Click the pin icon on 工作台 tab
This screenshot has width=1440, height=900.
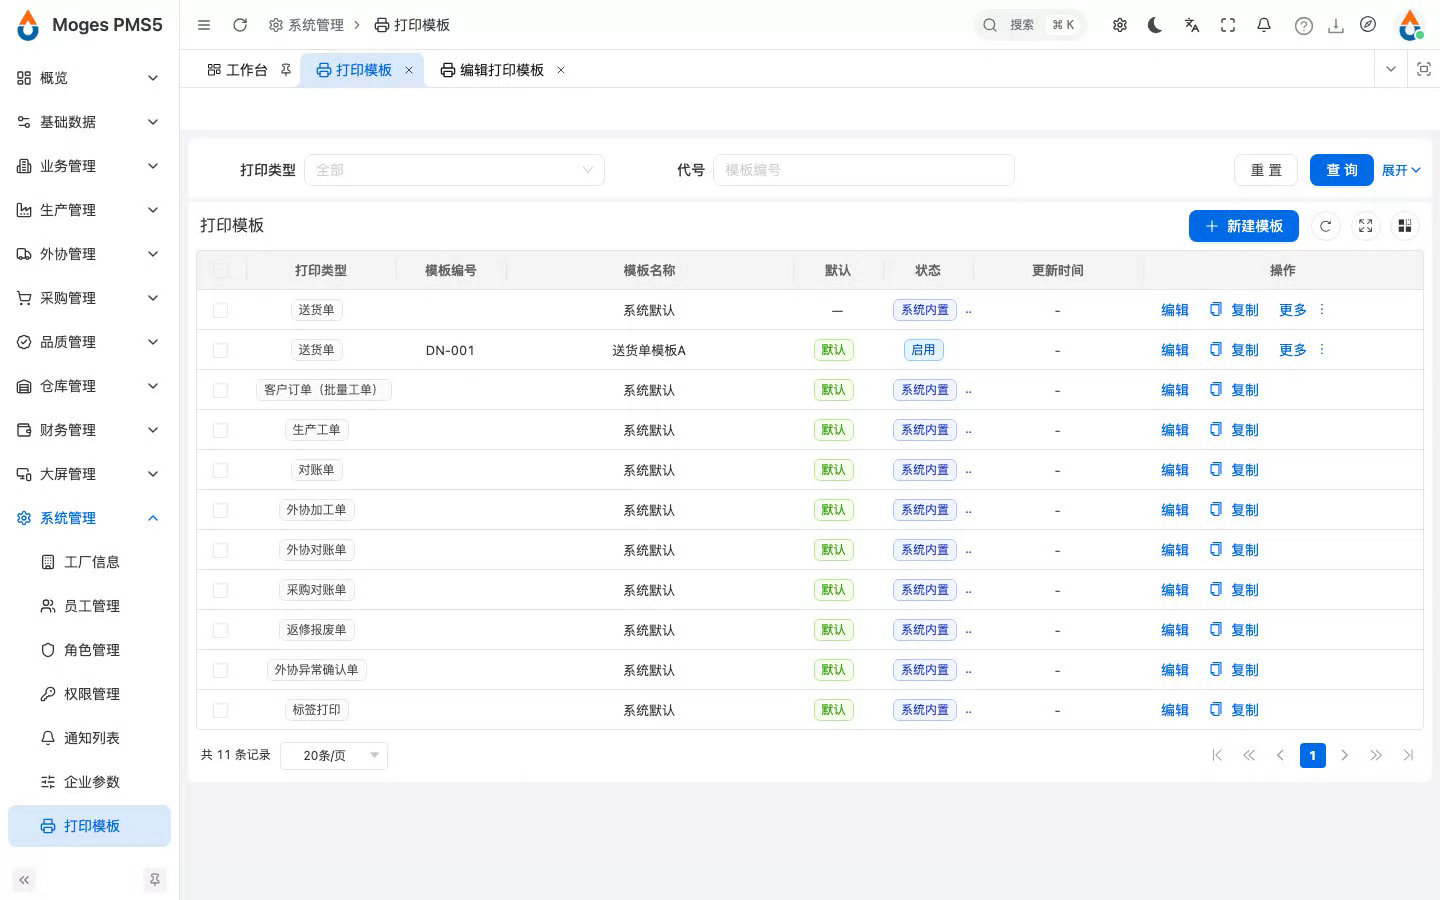286,70
